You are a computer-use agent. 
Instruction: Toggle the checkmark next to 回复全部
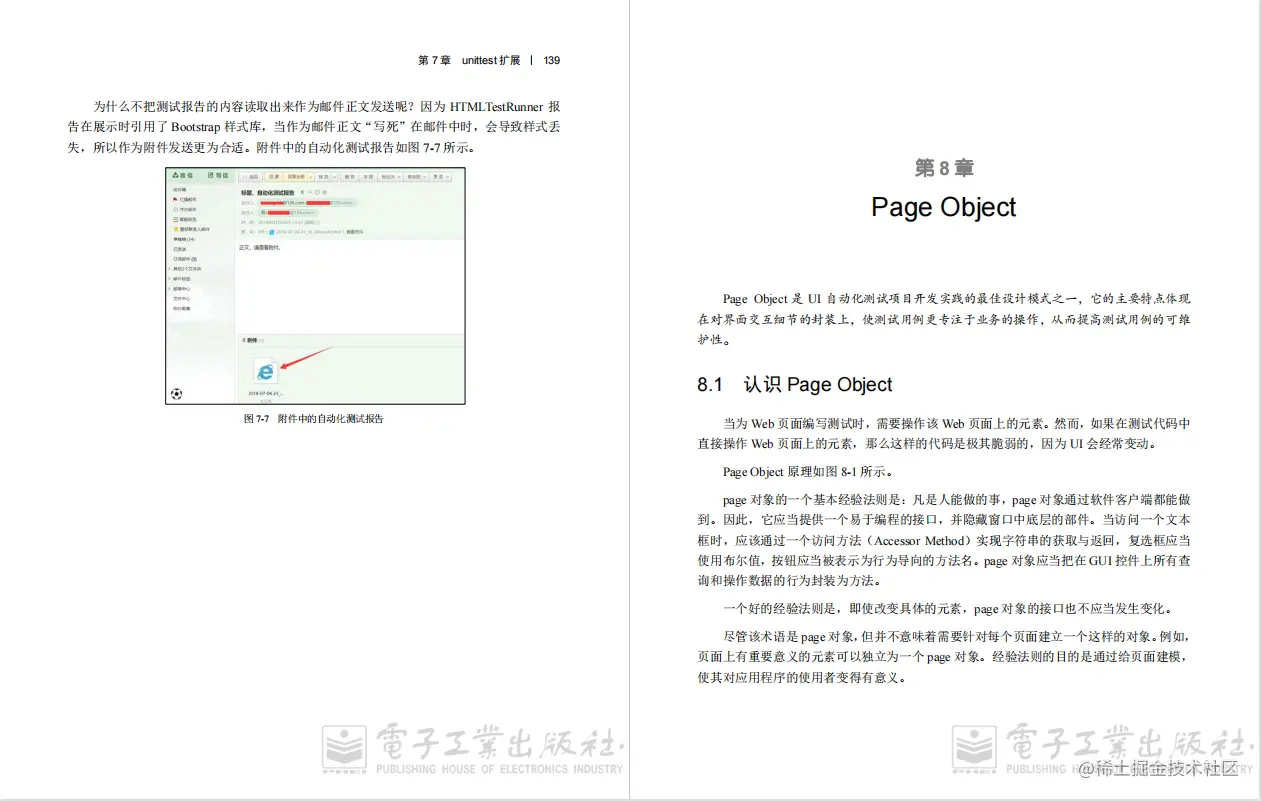[309, 176]
